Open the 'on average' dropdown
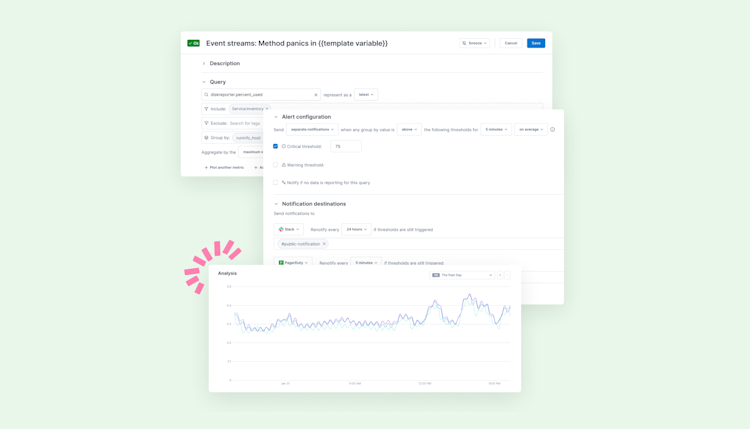The height and width of the screenshot is (429, 750). [531, 130]
